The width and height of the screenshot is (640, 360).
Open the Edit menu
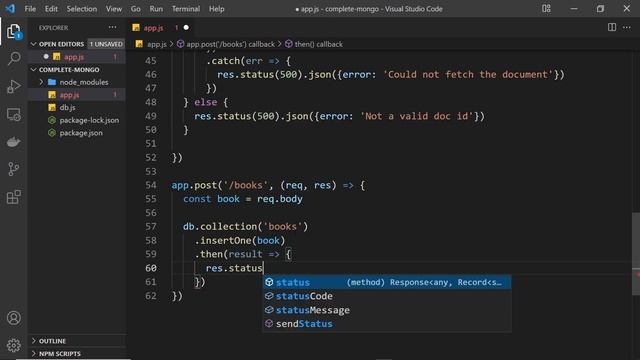tap(51, 9)
